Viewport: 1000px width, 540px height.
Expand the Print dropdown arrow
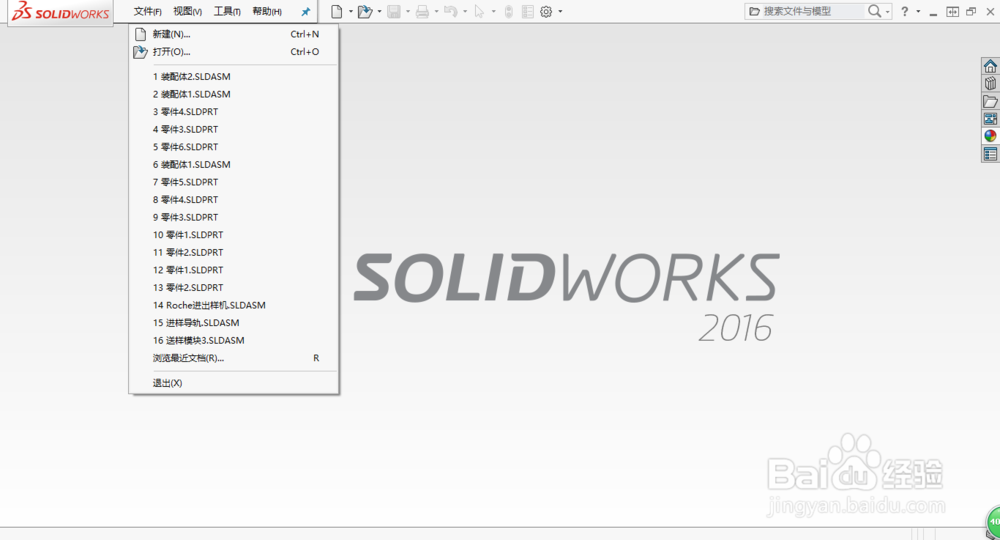tap(436, 11)
